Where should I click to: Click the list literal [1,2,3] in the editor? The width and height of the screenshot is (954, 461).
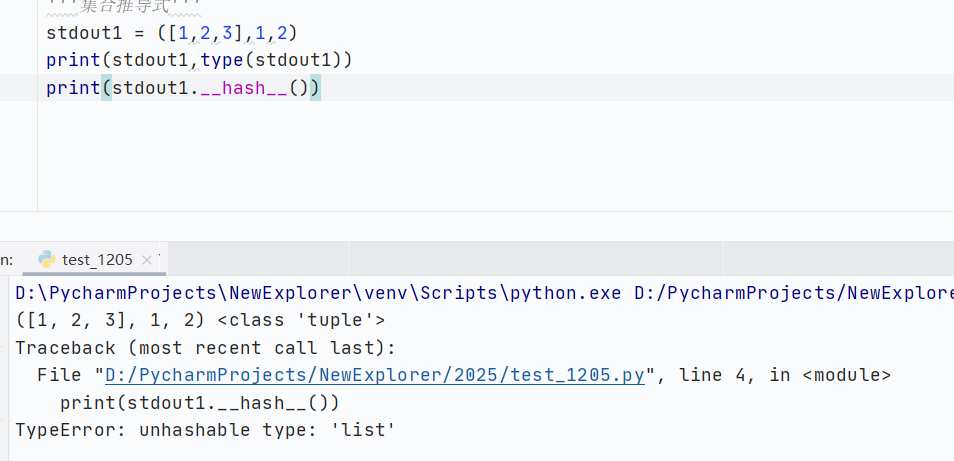click(207, 33)
